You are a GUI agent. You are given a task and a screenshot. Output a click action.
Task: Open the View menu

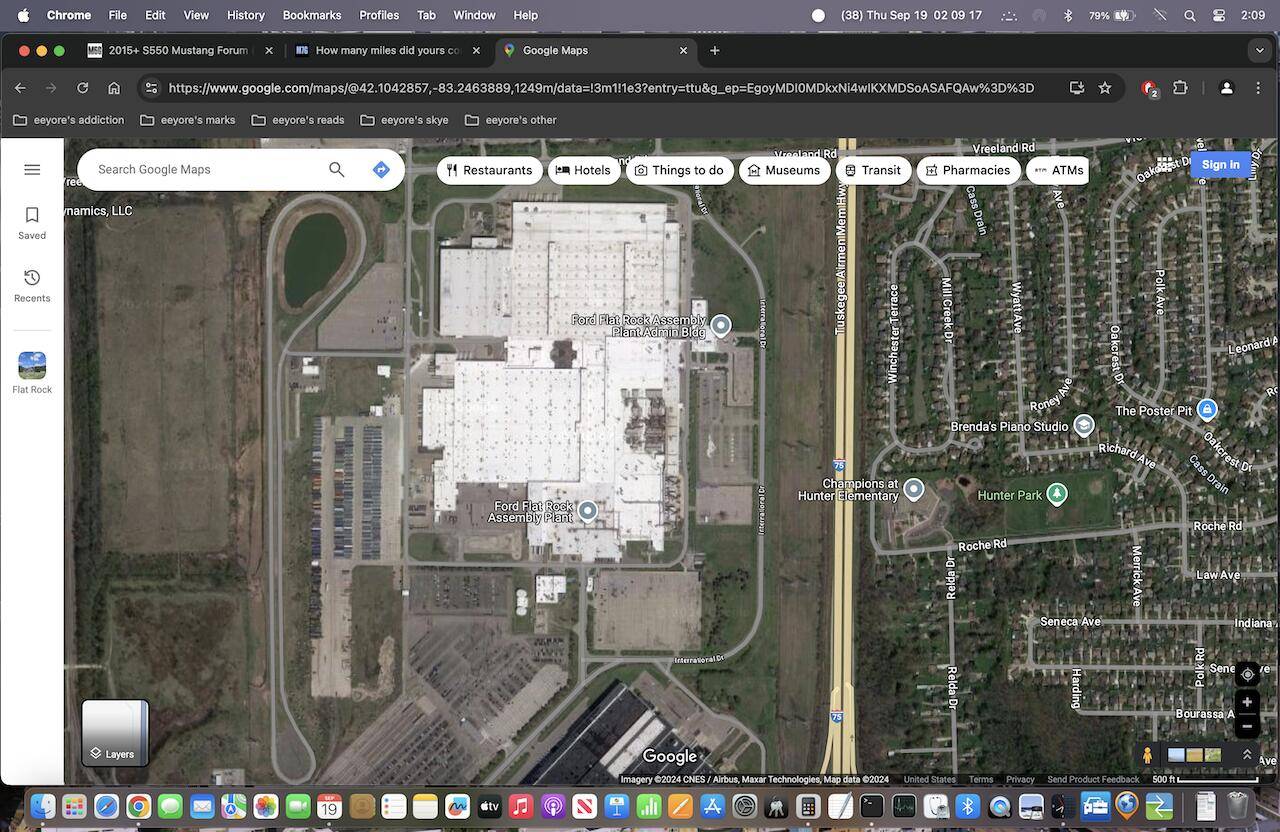click(196, 15)
